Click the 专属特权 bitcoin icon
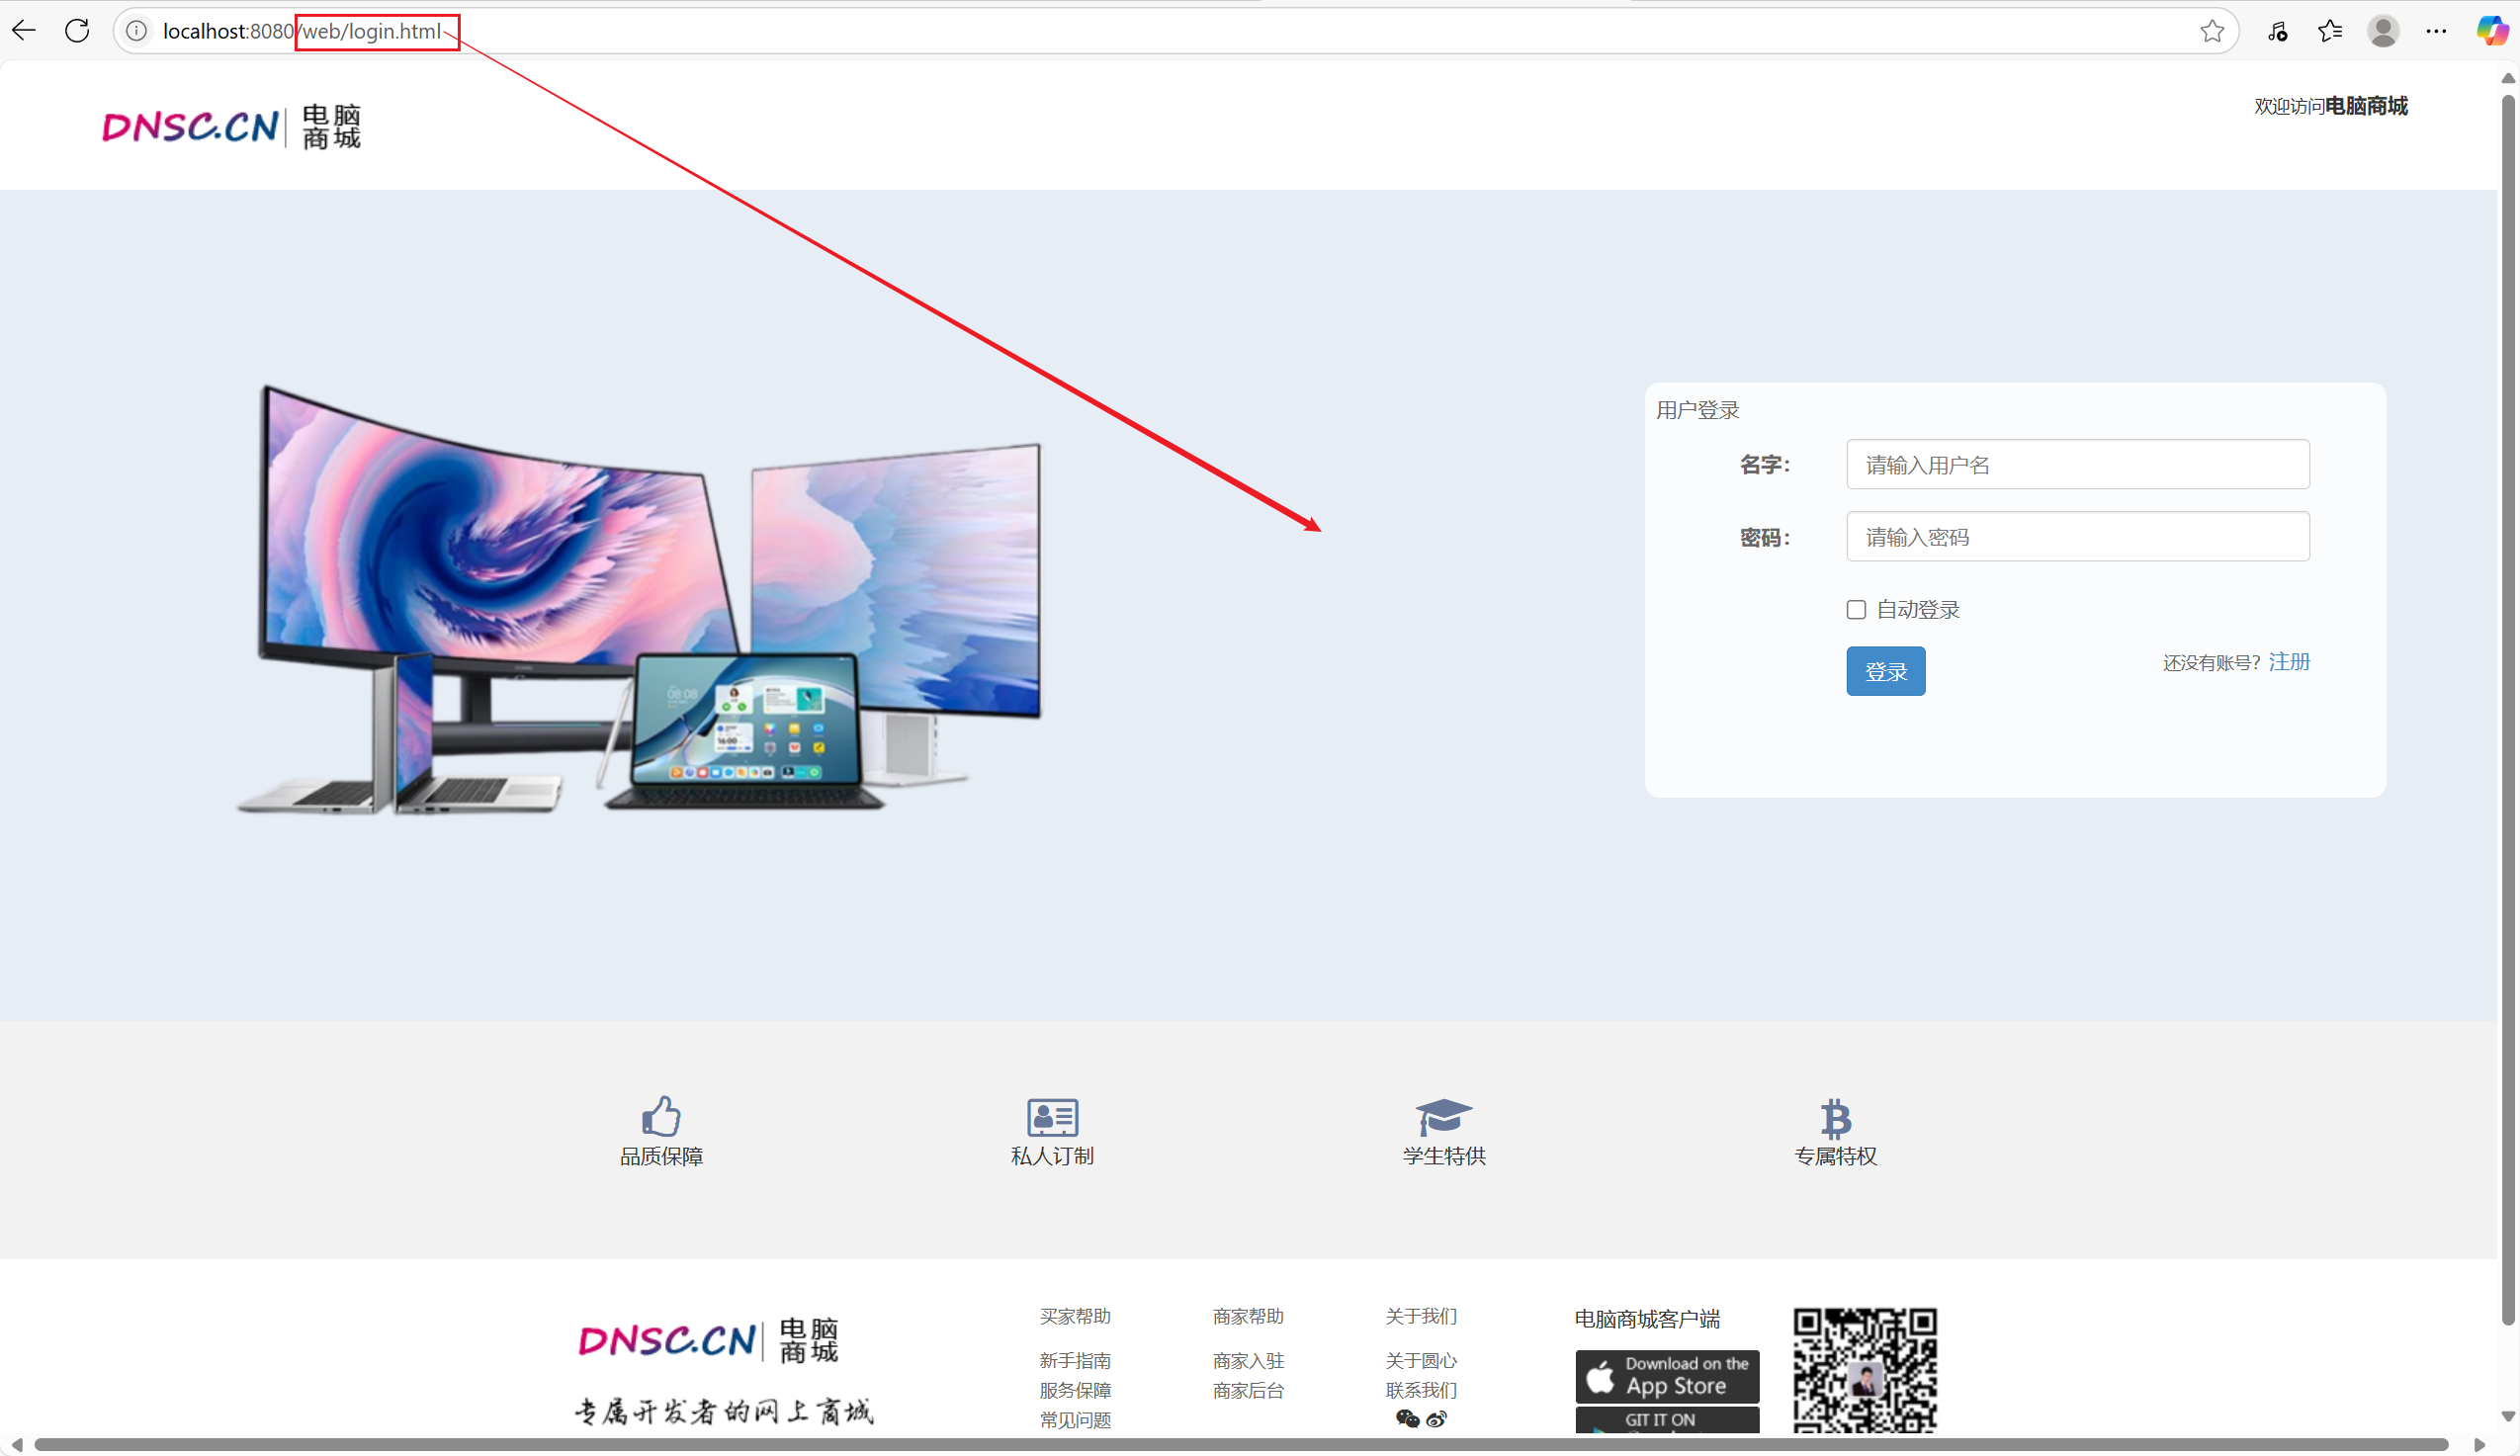This screenshot has width=2520, height=1456. click(1835, 1118)
